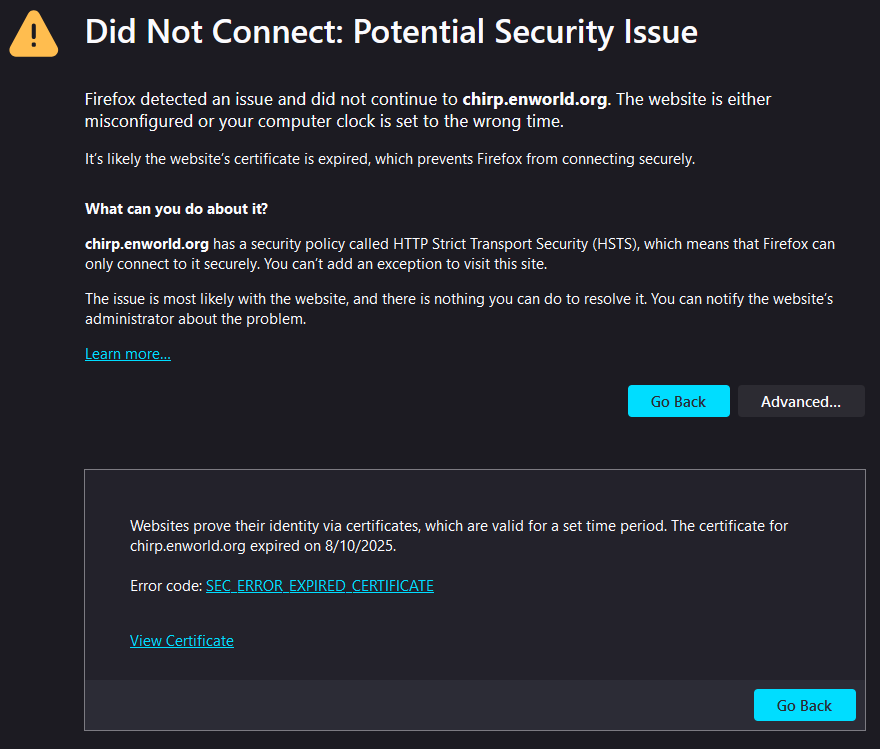
Task: Expand the Advanced… details button
Action: tap(801, 401)
